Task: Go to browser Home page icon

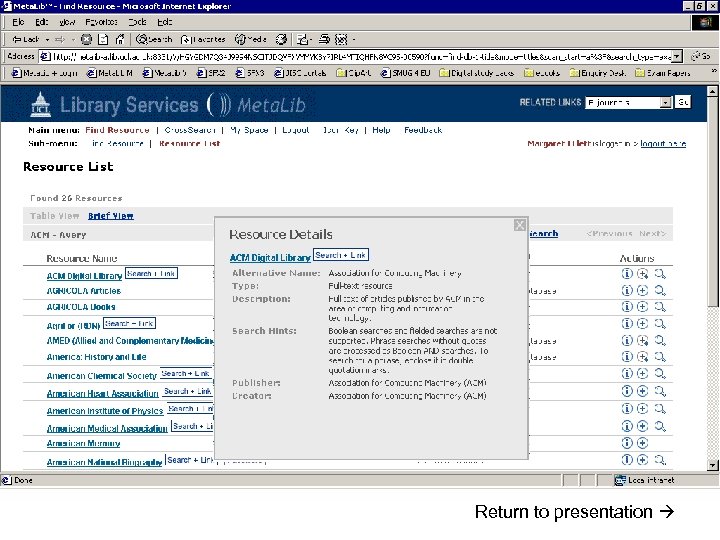Action: pos(120,39)
